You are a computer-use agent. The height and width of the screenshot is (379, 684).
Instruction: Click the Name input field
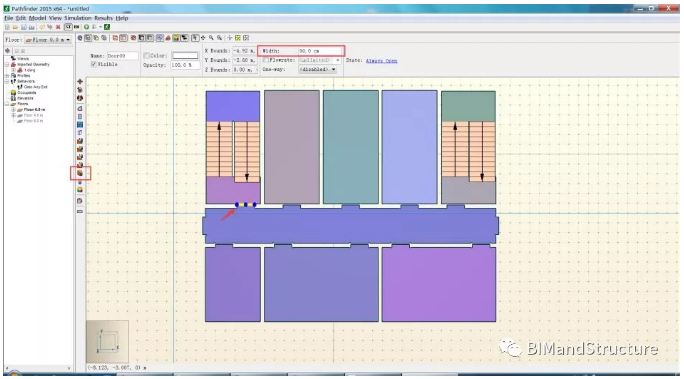123,56
